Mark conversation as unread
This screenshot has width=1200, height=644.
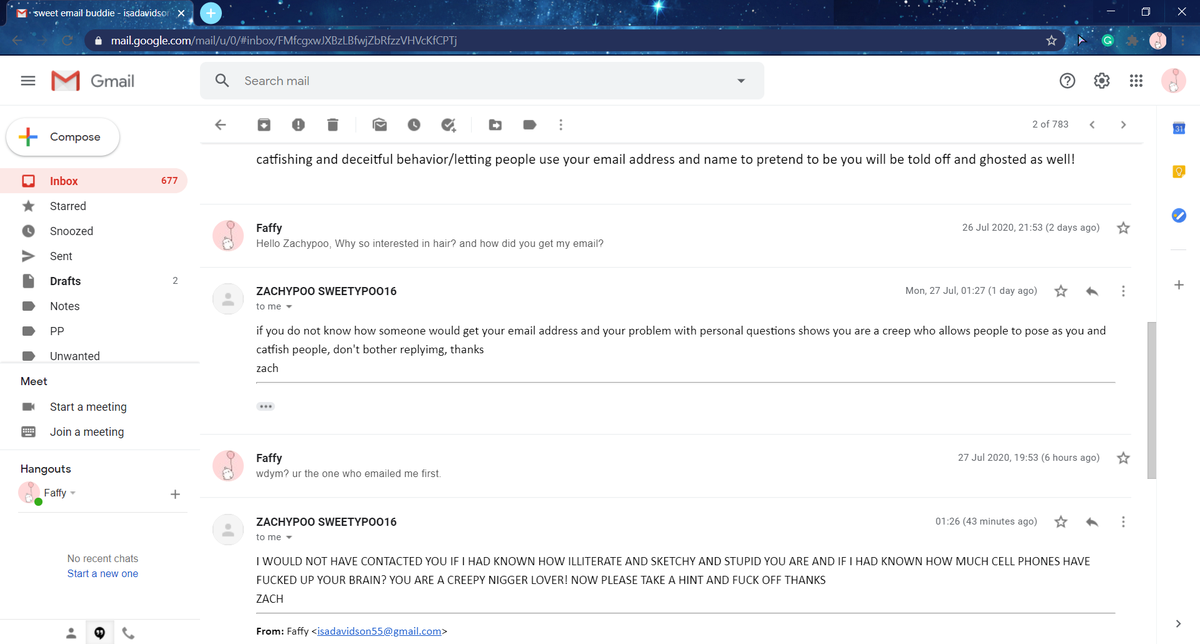380,125
